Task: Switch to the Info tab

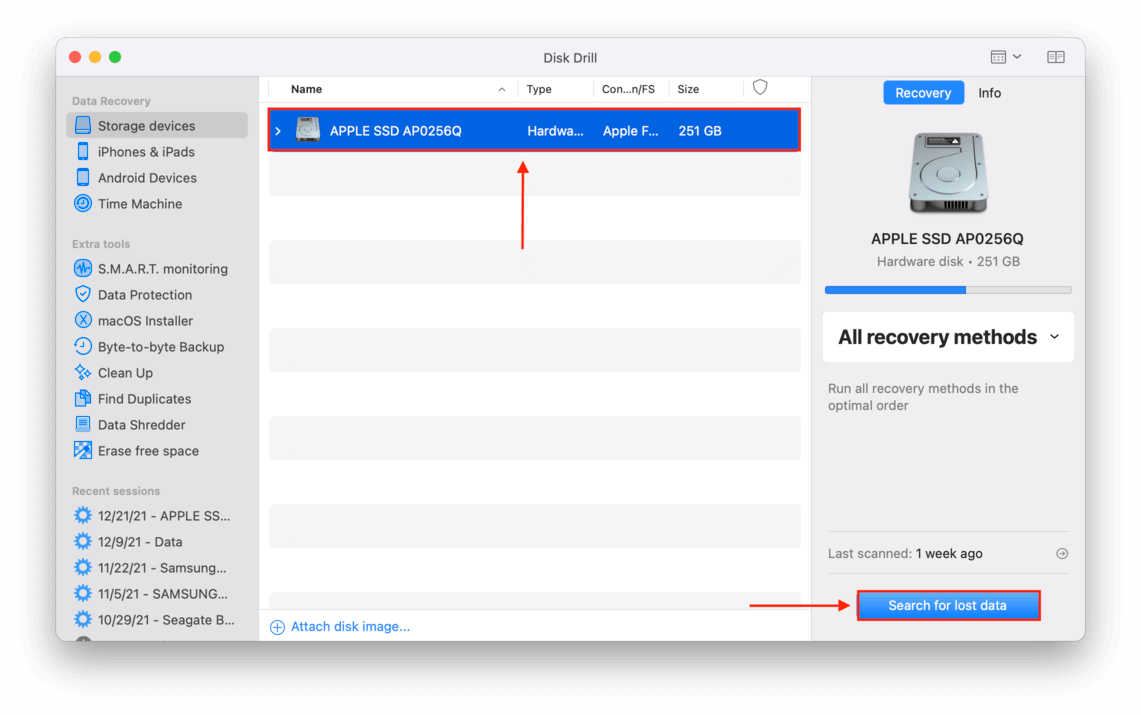Action: point(989,93)
